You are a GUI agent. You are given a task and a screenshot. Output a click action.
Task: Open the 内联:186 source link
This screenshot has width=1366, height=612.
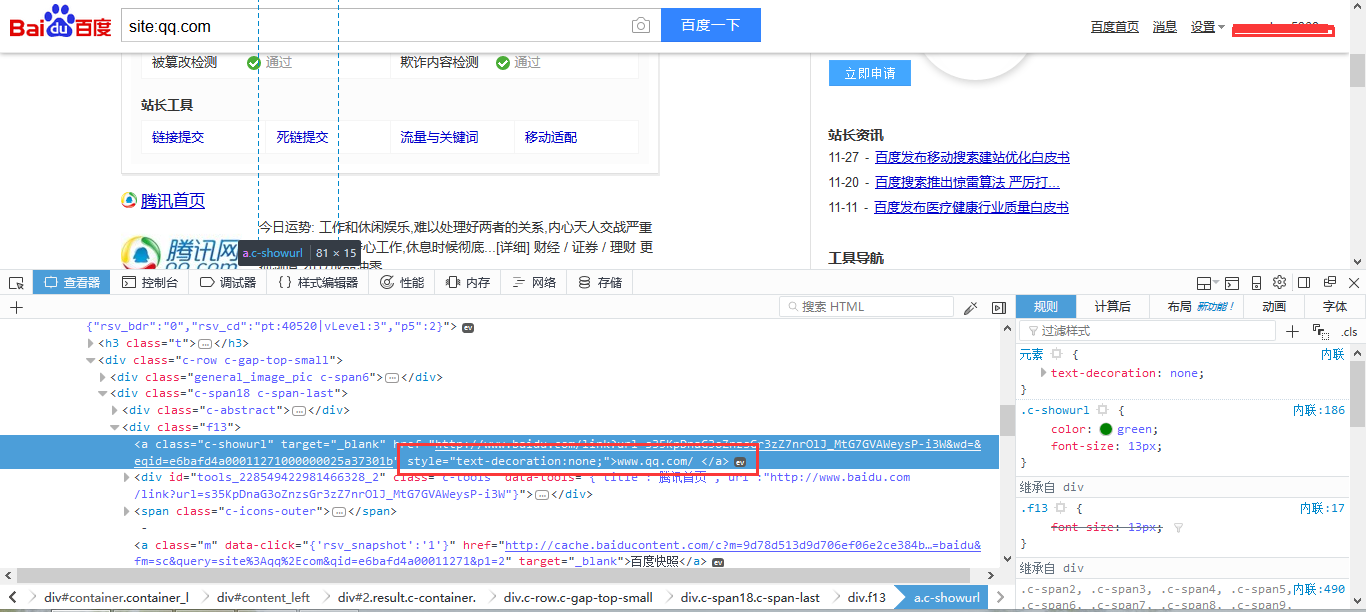1319,410
